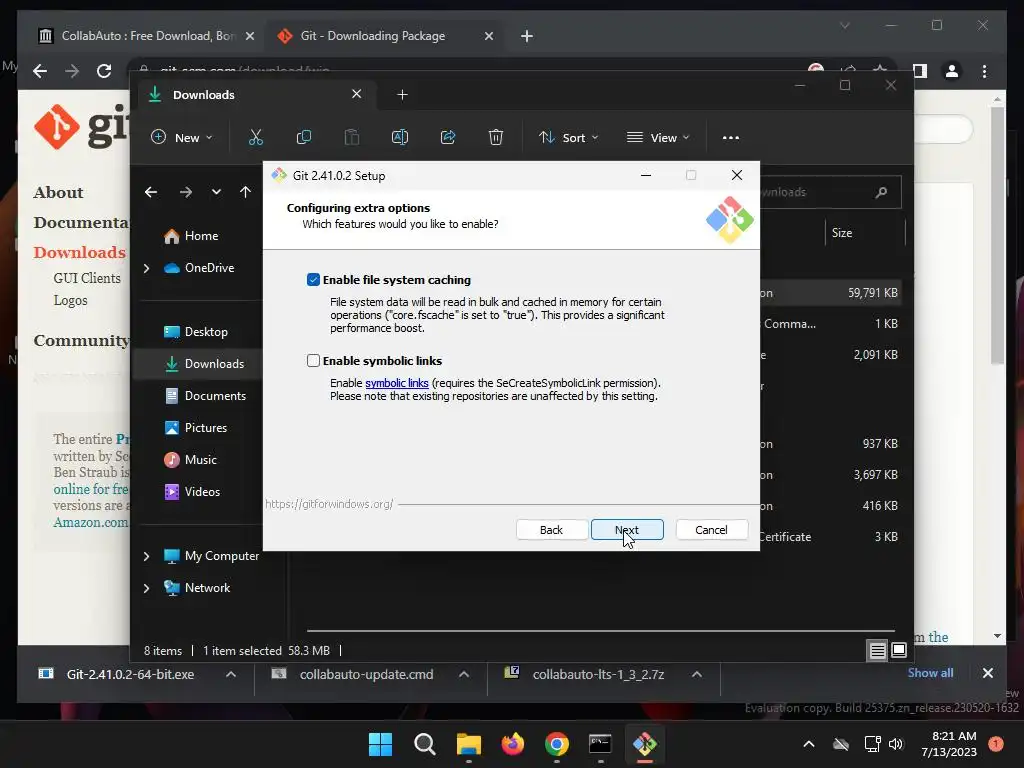Open GUI Clients link on Git site
This screenshot has width=1024, height=768.
click(87, 278)
